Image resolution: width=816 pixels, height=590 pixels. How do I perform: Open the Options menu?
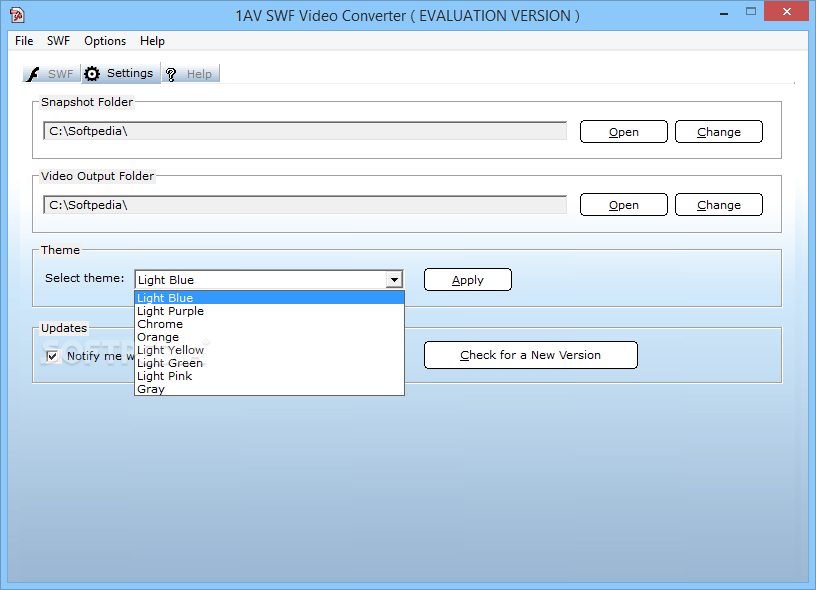[x=105, y=41]
